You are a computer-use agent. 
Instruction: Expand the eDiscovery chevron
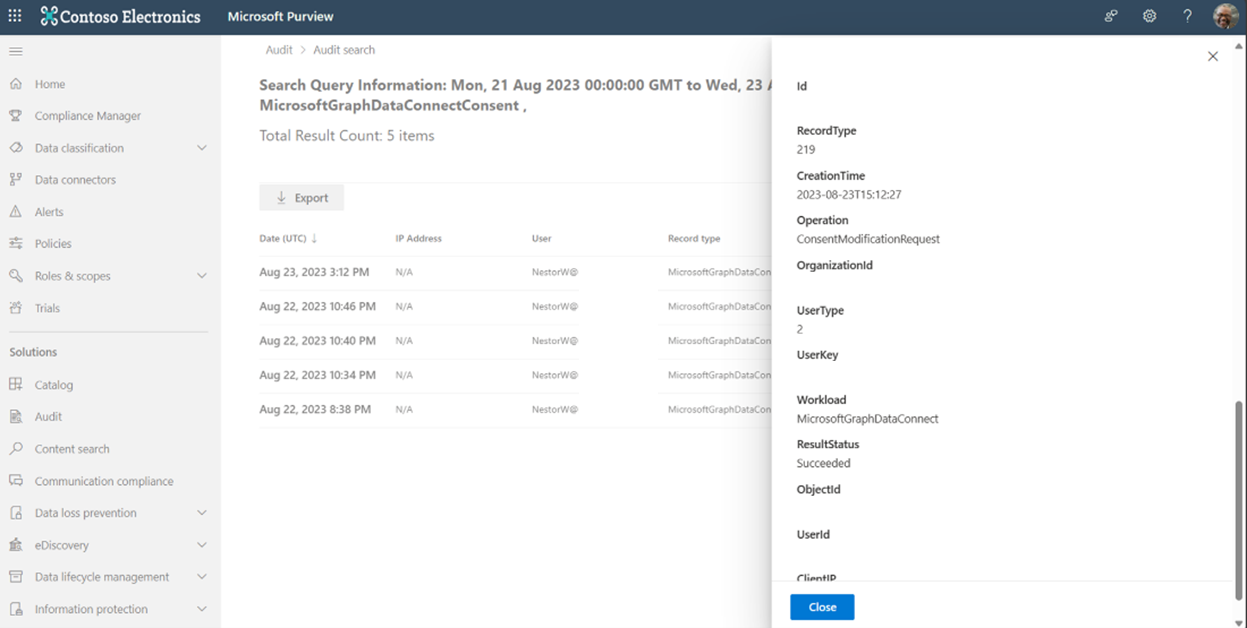coord(202,545)
